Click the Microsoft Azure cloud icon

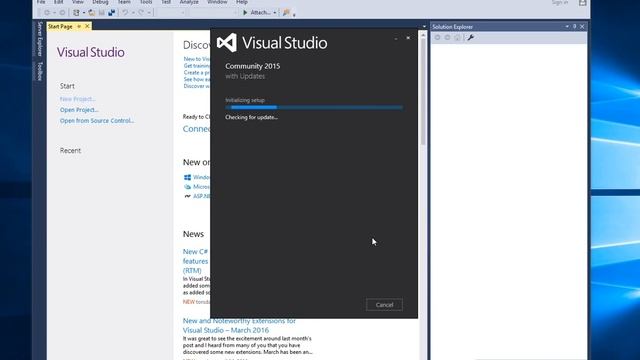pos(187,187)
